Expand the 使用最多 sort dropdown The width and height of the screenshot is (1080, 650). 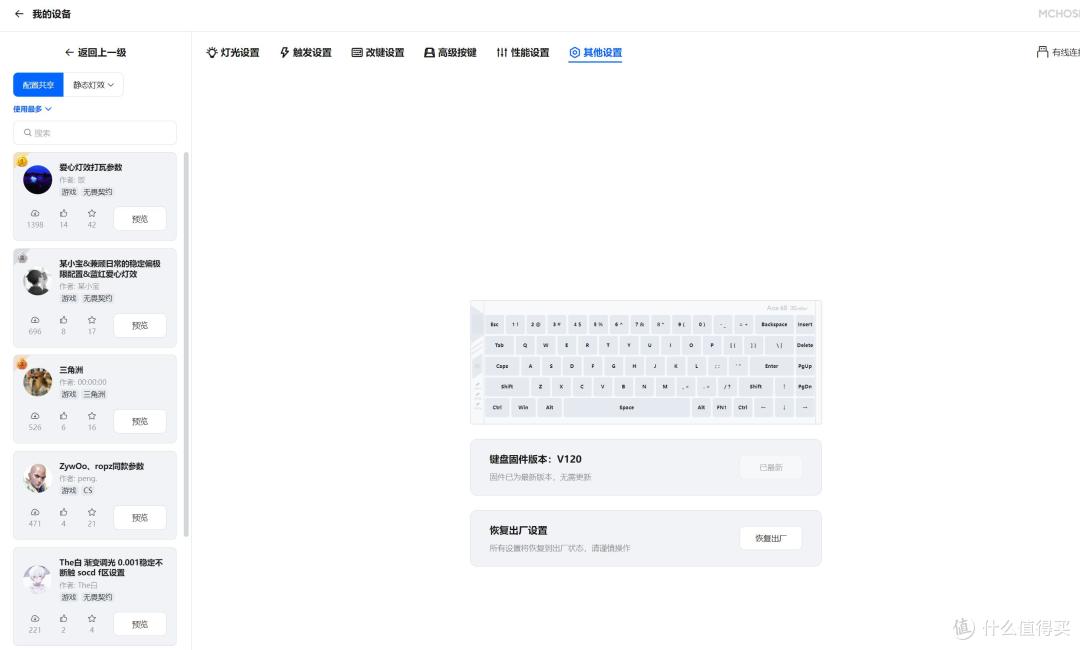[x=32, y=109]
